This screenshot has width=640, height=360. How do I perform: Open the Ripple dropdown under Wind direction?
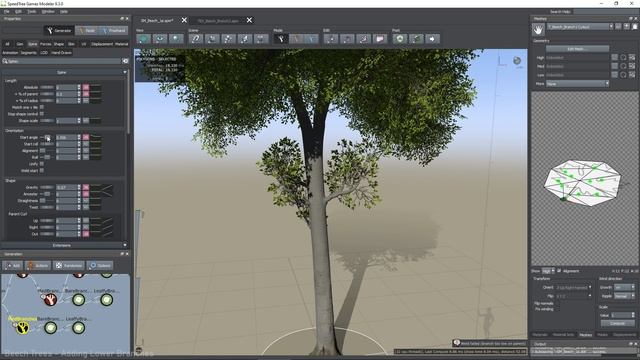pyautogui.click(x=624, y=296)
